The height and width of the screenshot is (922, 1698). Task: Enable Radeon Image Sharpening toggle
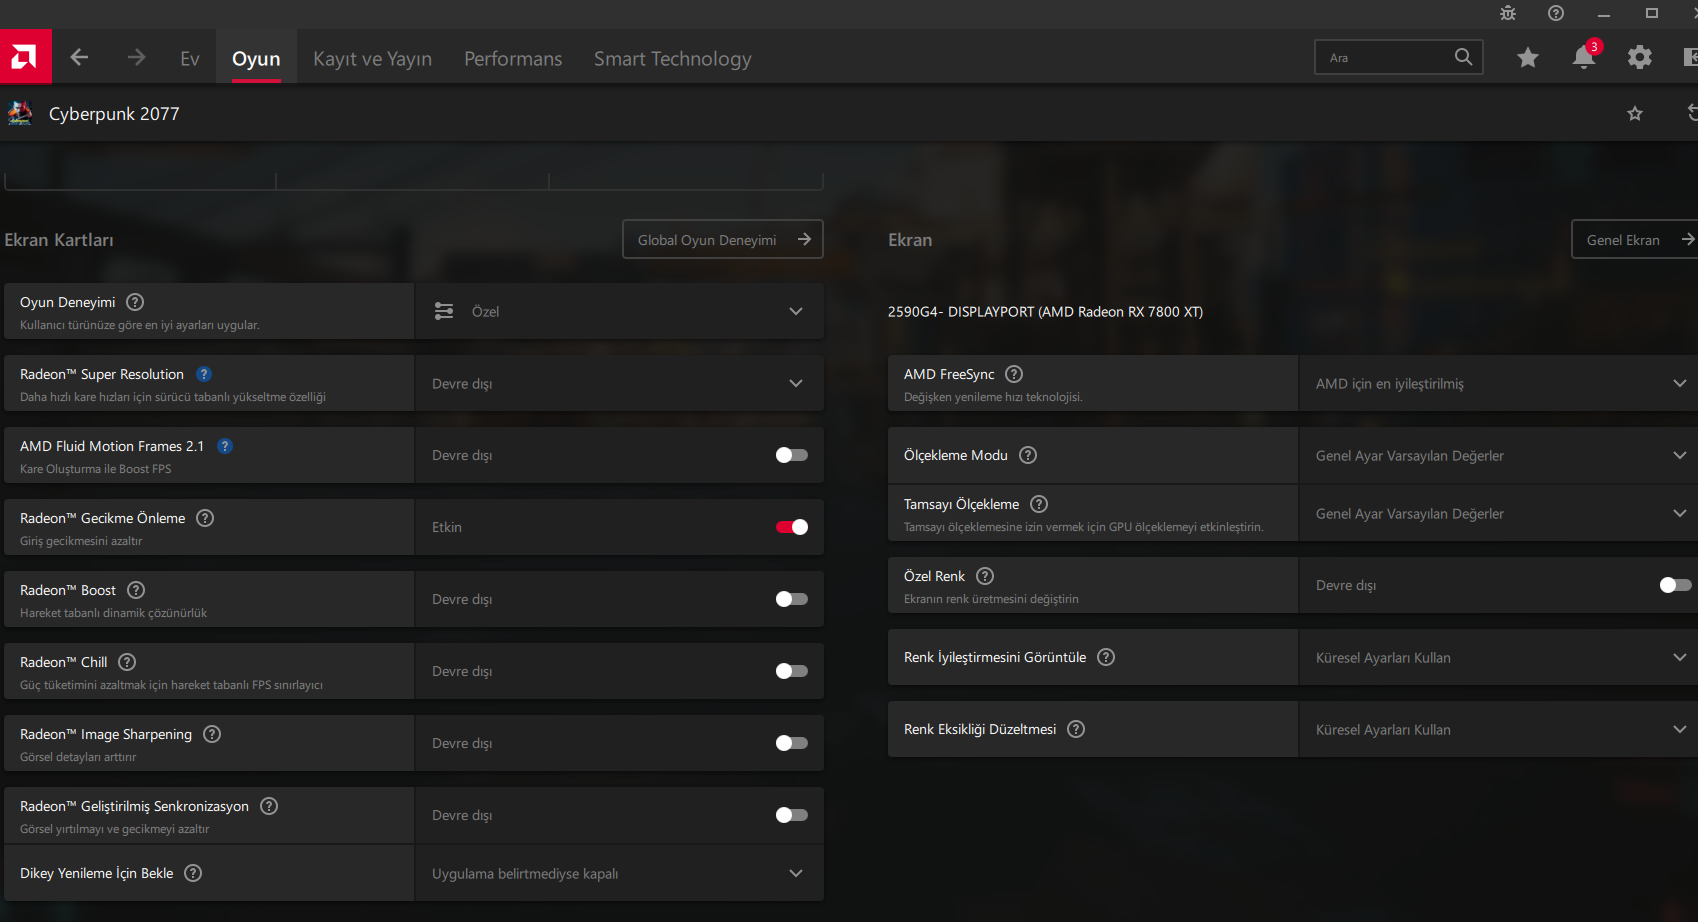(792, 743)
